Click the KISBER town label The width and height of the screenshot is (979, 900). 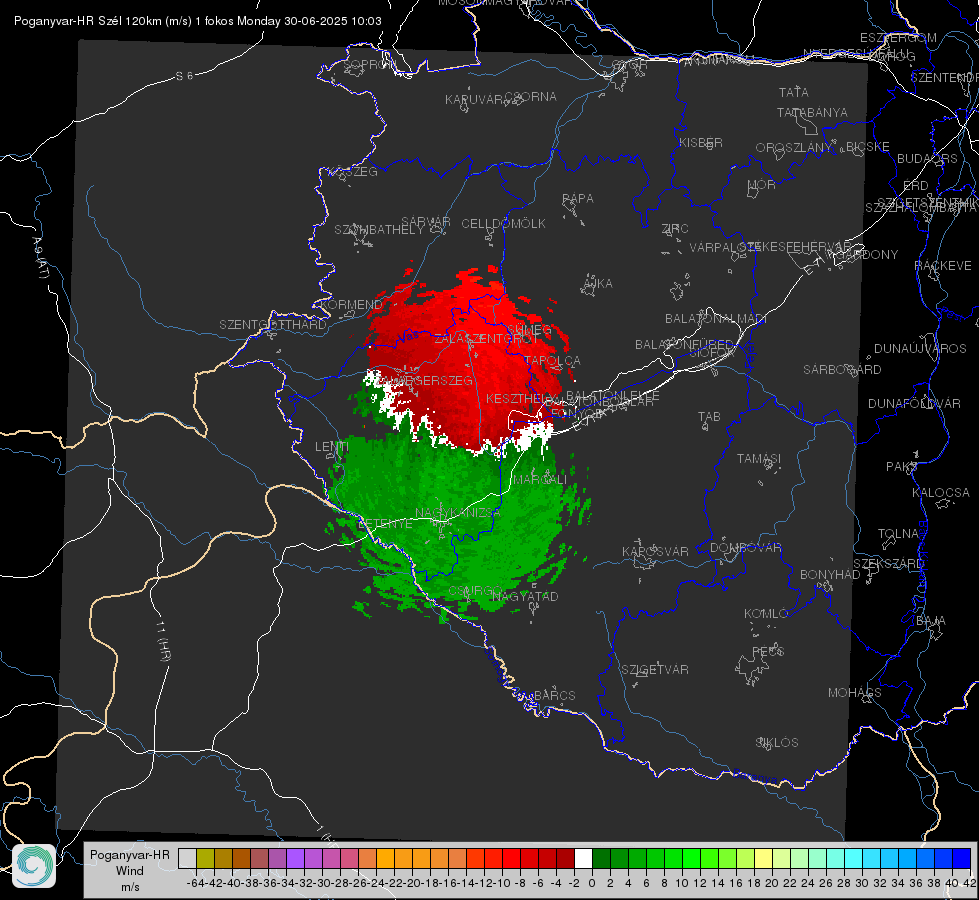[701, 142]
